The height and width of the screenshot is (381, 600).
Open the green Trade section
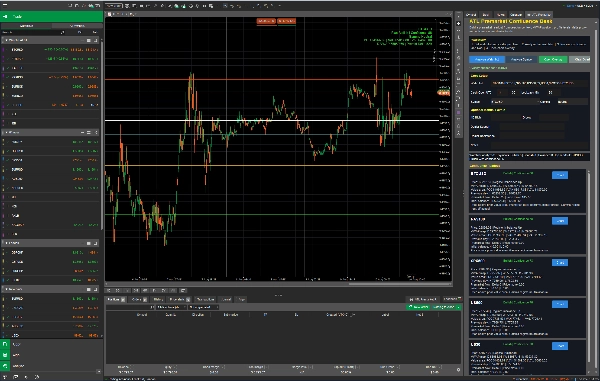52,16
